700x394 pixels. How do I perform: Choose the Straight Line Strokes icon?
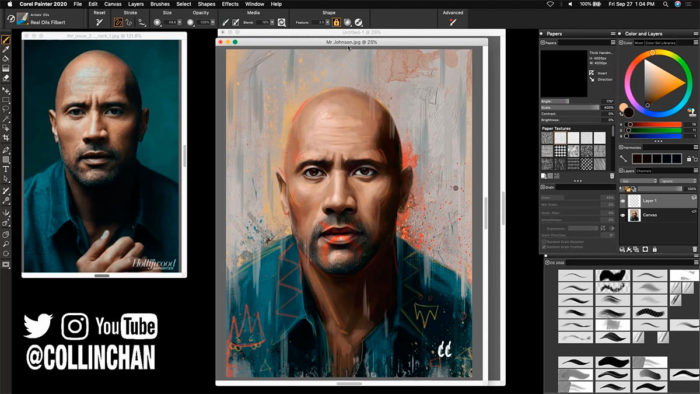129,22
